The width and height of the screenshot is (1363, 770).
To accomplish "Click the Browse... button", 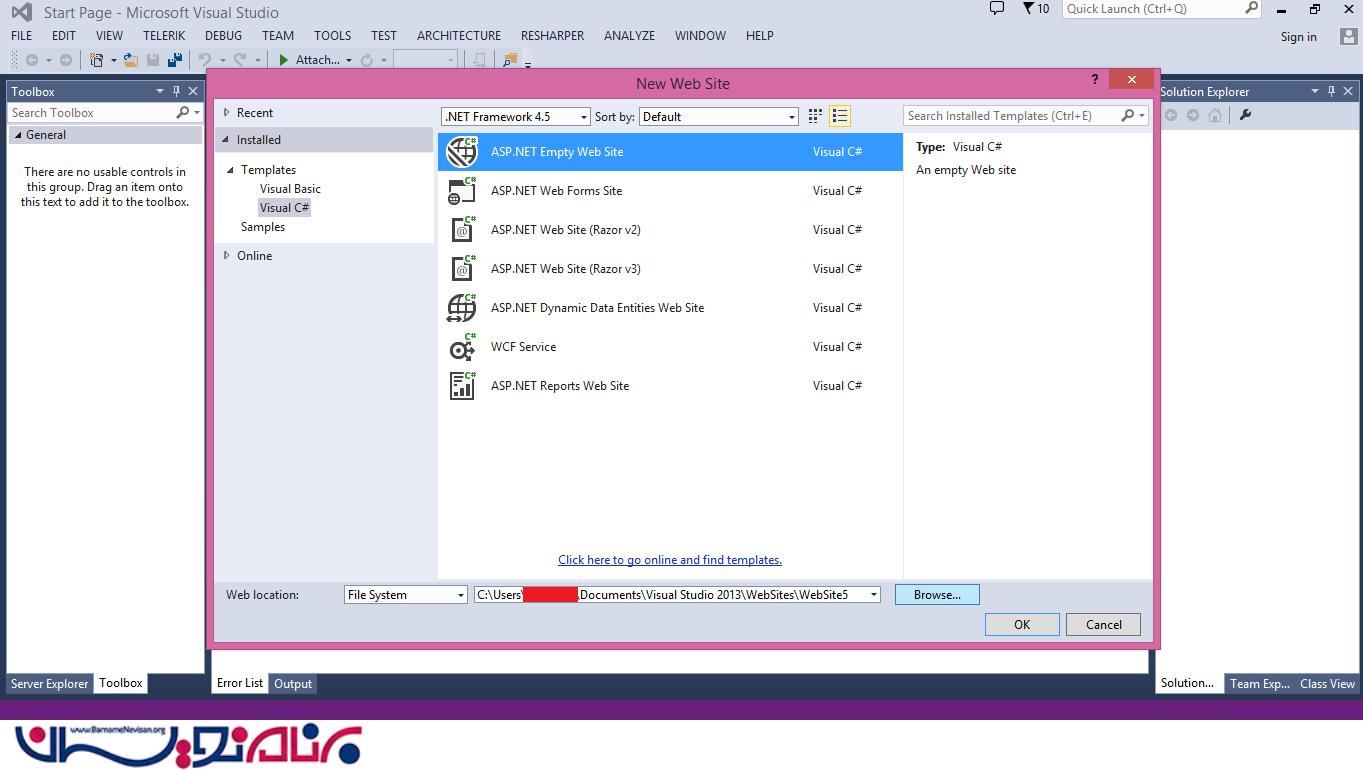I will pyautogui.click(x=937, y=595).
